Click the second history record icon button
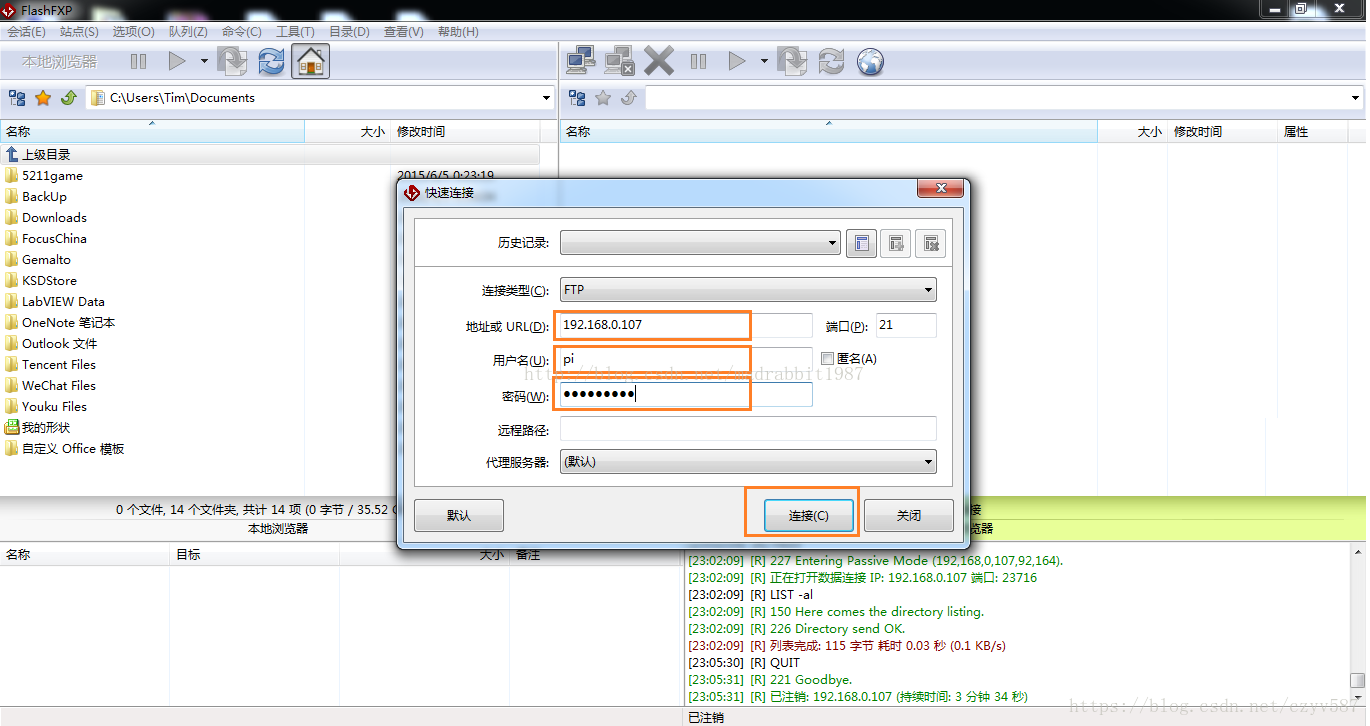This screenshot has width=1370, height=726. point(896,243)
